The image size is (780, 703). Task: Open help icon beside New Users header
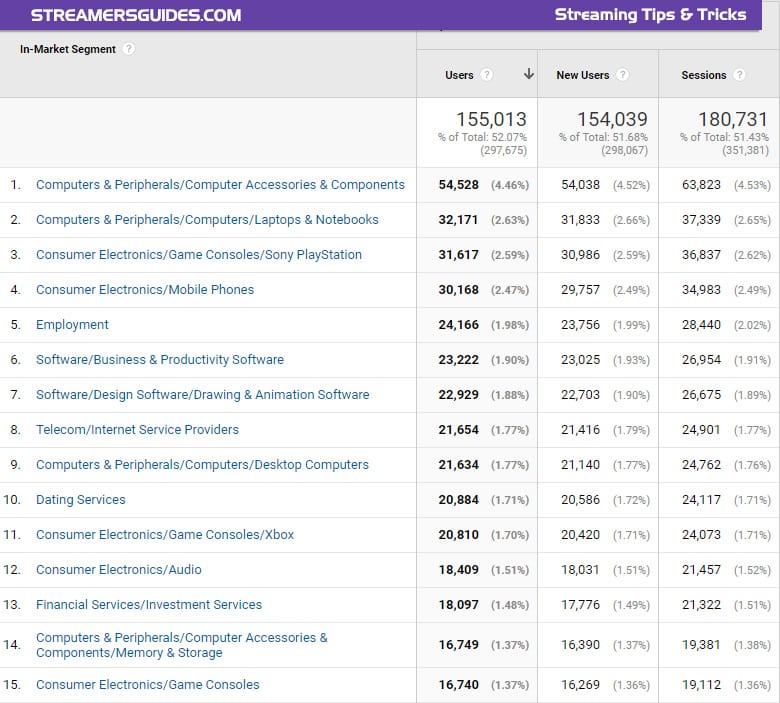(622, 75)
